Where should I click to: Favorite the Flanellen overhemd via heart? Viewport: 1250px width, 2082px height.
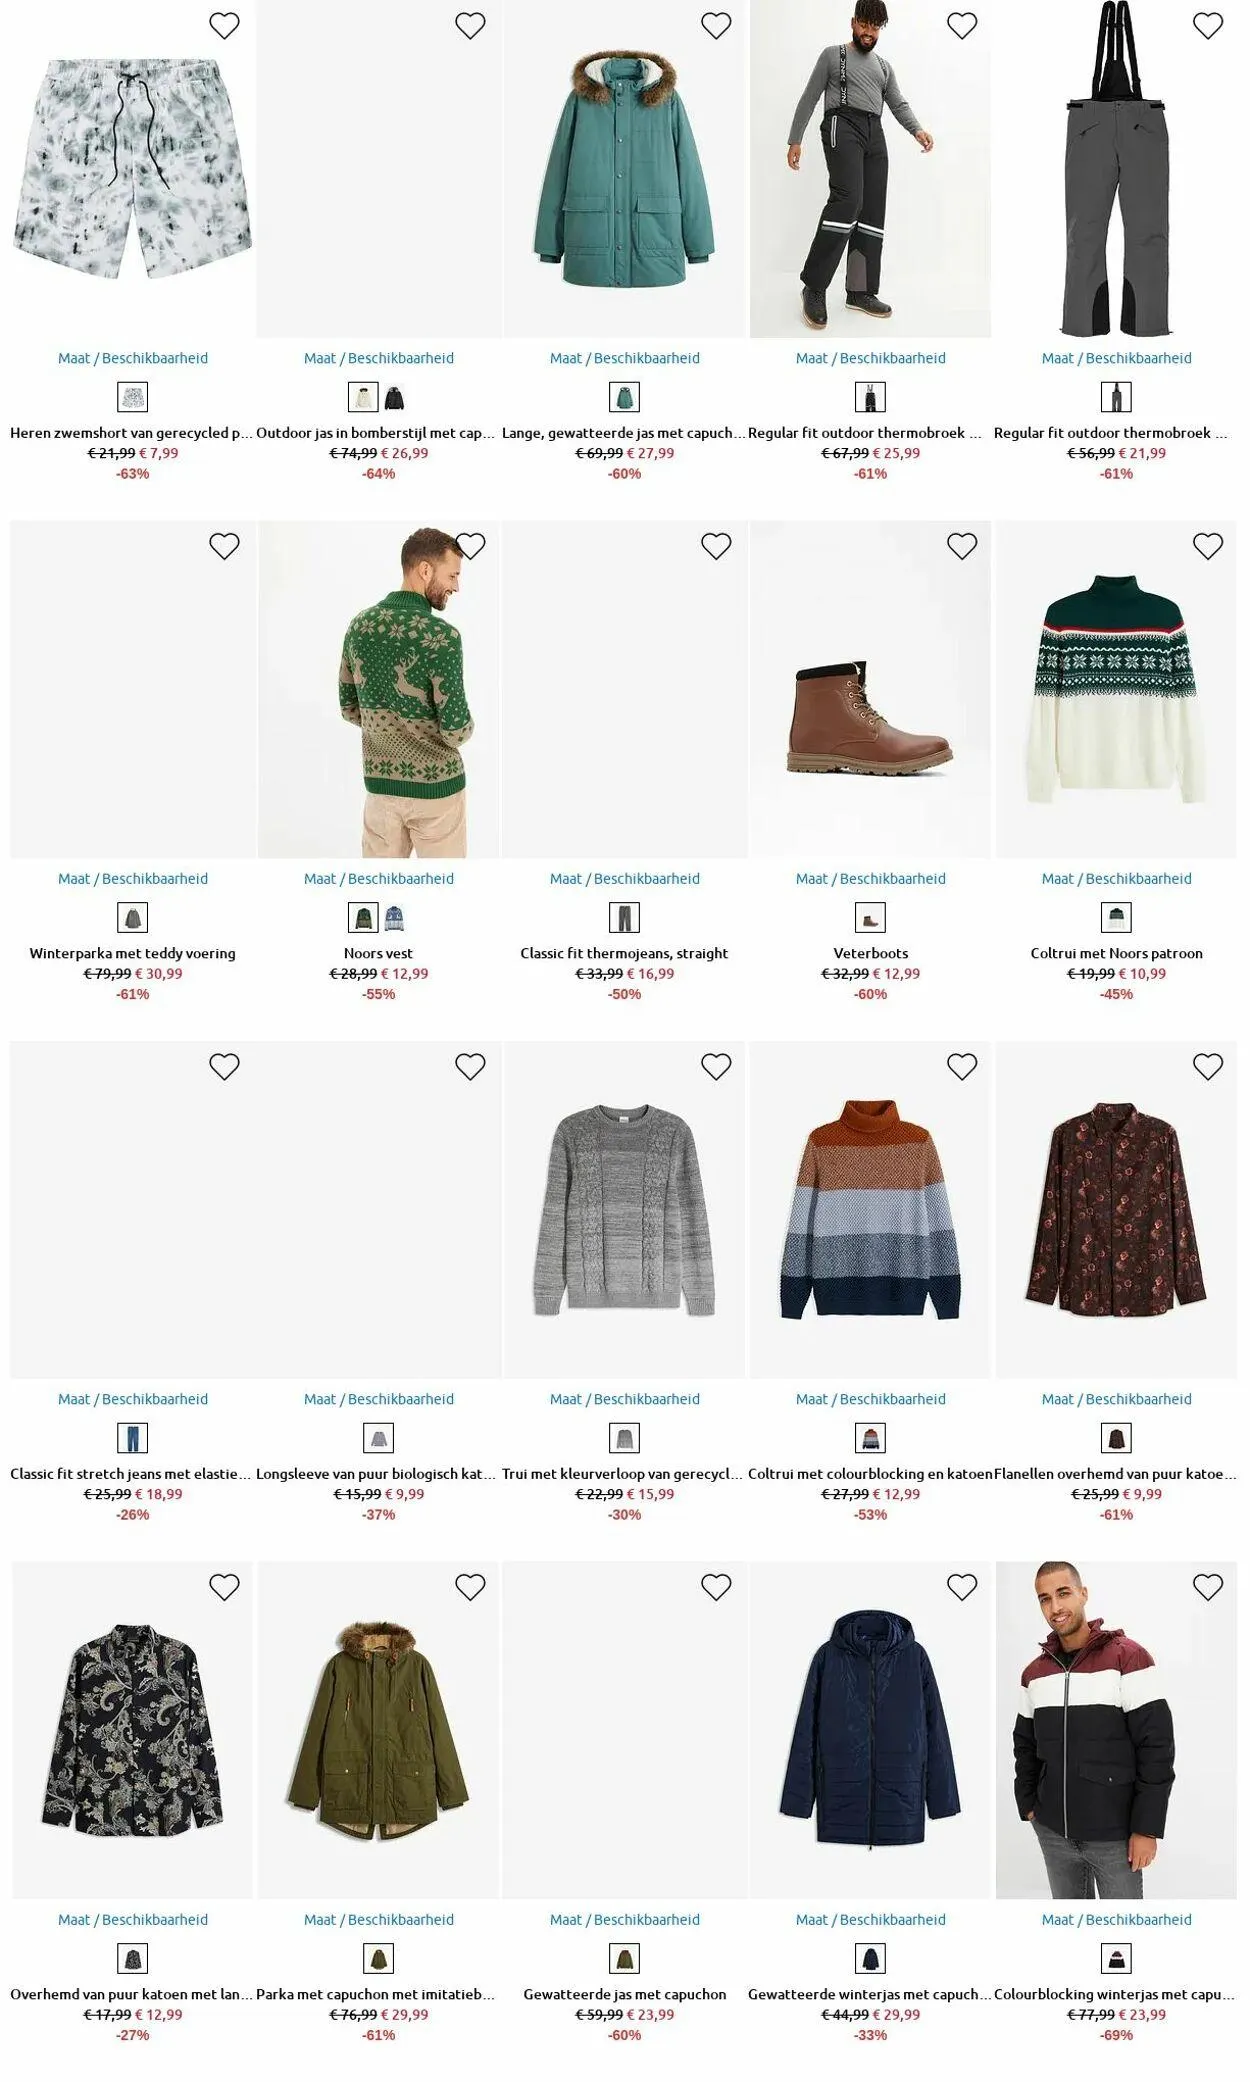click(1208, 1067)
